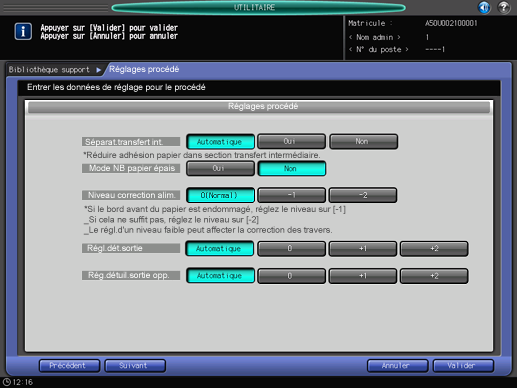Viewport: 517px width, 388px height.
Task: Set Séparat.transfert int. to Automatique
Action: [220, 142]
